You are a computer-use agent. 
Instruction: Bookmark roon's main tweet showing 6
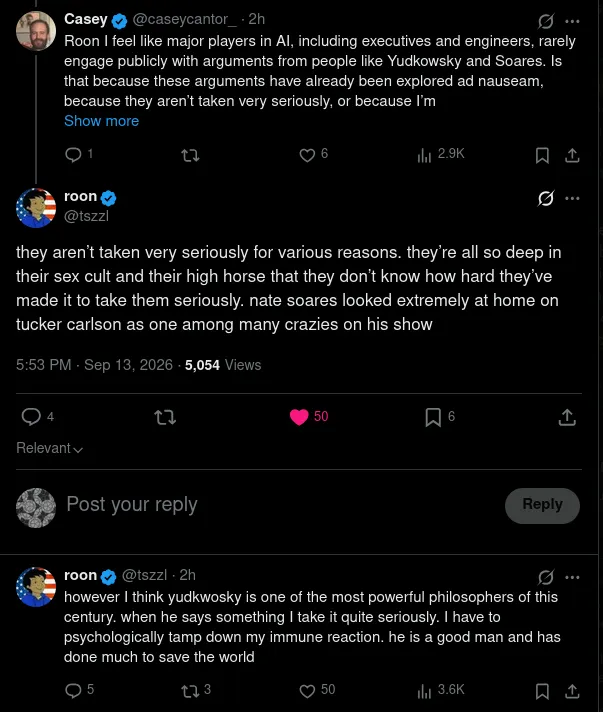tap(433, 417)
